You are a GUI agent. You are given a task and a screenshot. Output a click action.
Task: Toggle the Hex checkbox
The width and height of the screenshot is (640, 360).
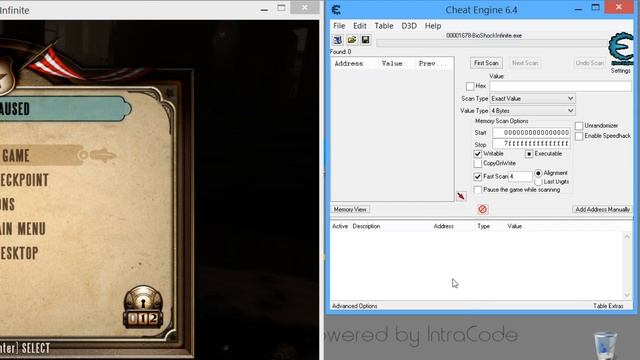click(x=470, y=86)
